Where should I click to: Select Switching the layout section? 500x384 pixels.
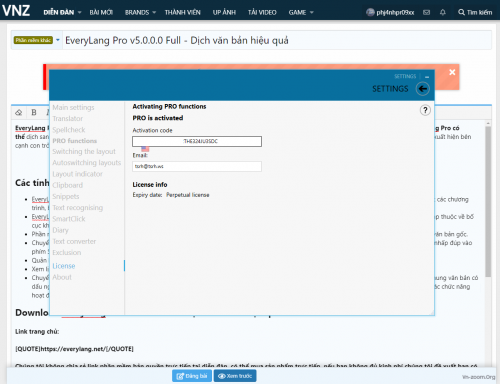coord(84,152)
